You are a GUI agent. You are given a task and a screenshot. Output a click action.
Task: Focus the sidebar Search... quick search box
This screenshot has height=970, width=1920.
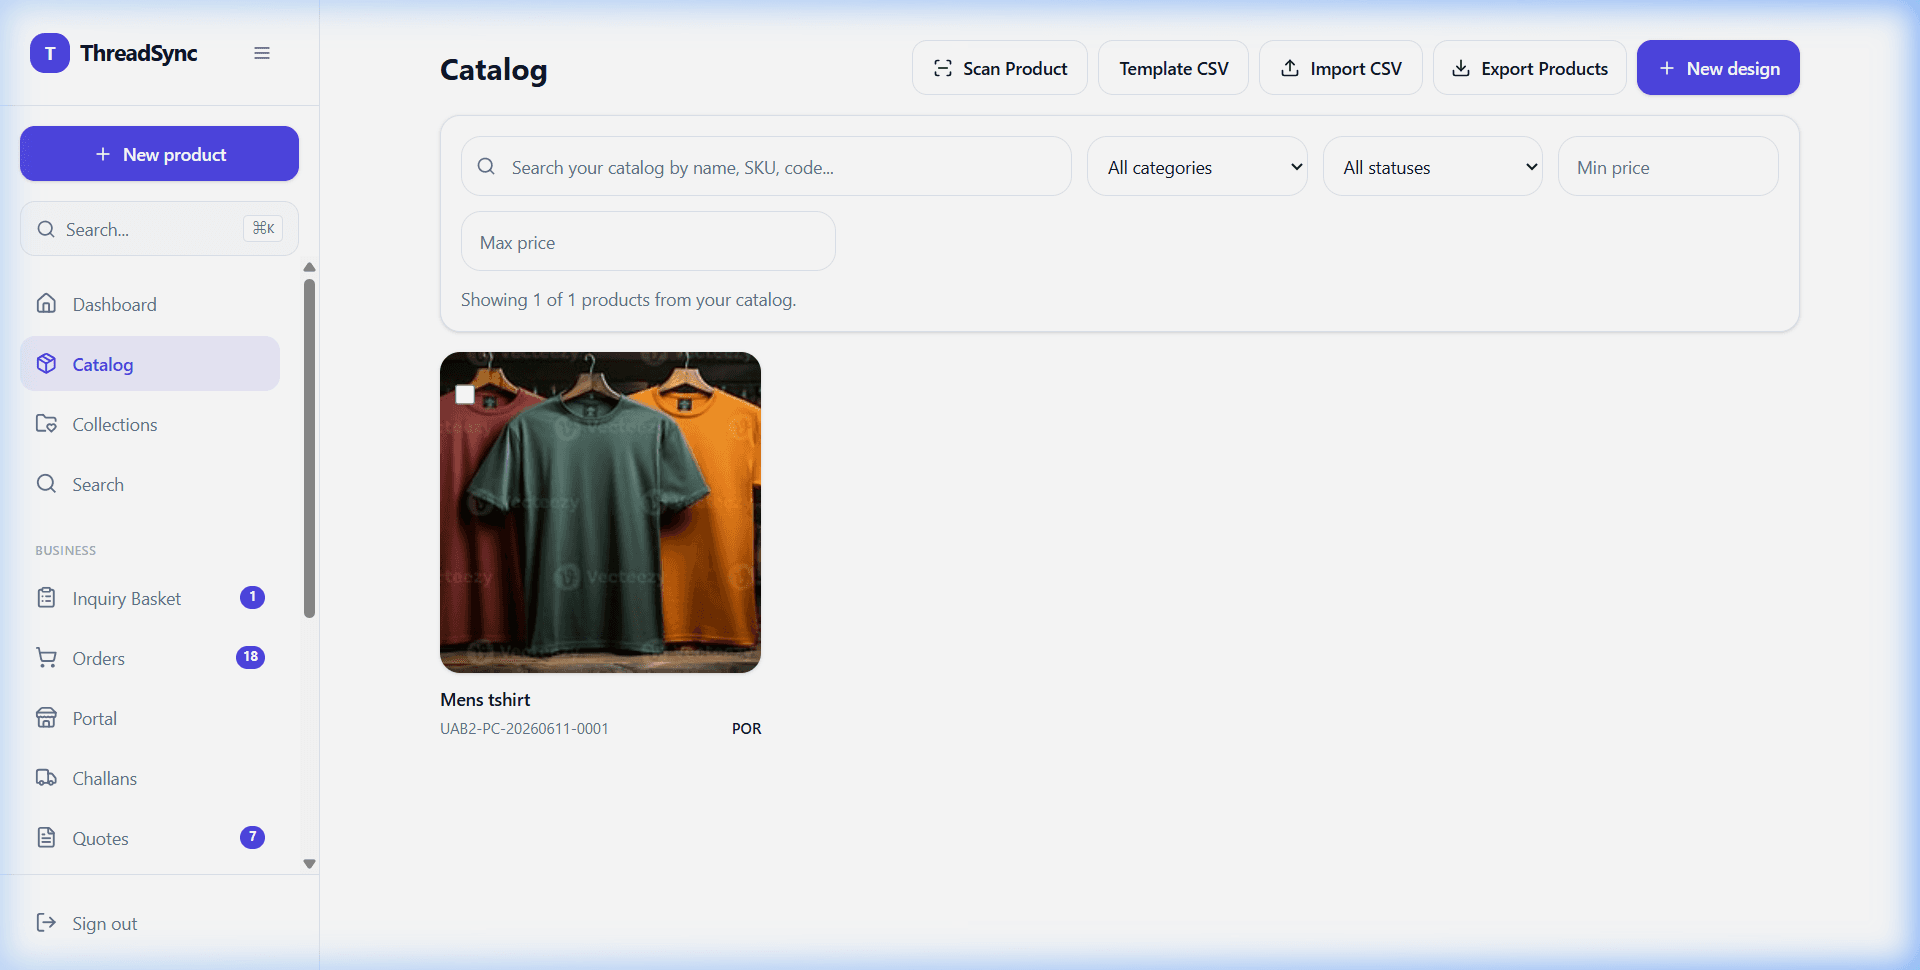pos(159,229)
